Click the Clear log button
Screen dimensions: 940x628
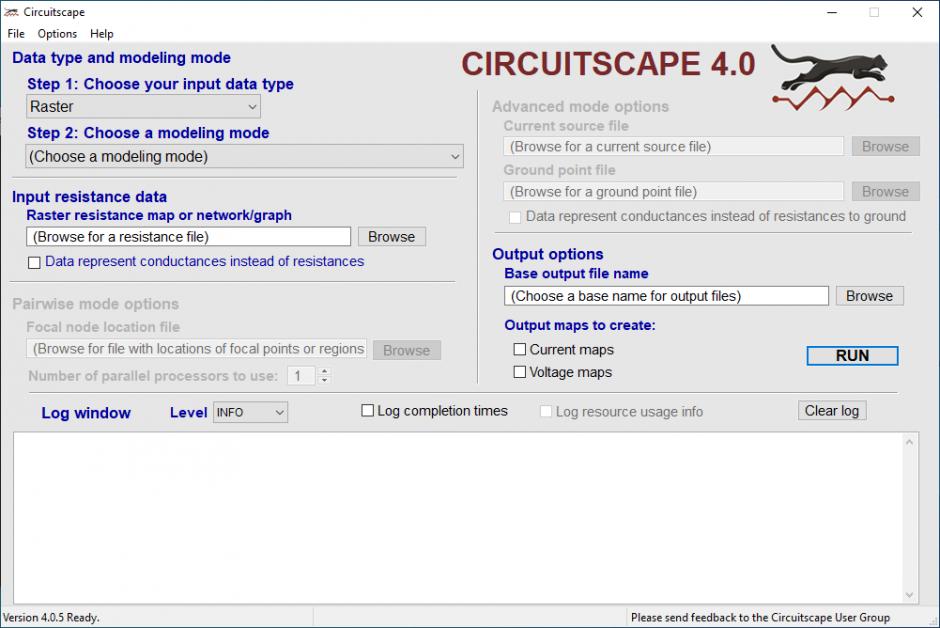831,410
